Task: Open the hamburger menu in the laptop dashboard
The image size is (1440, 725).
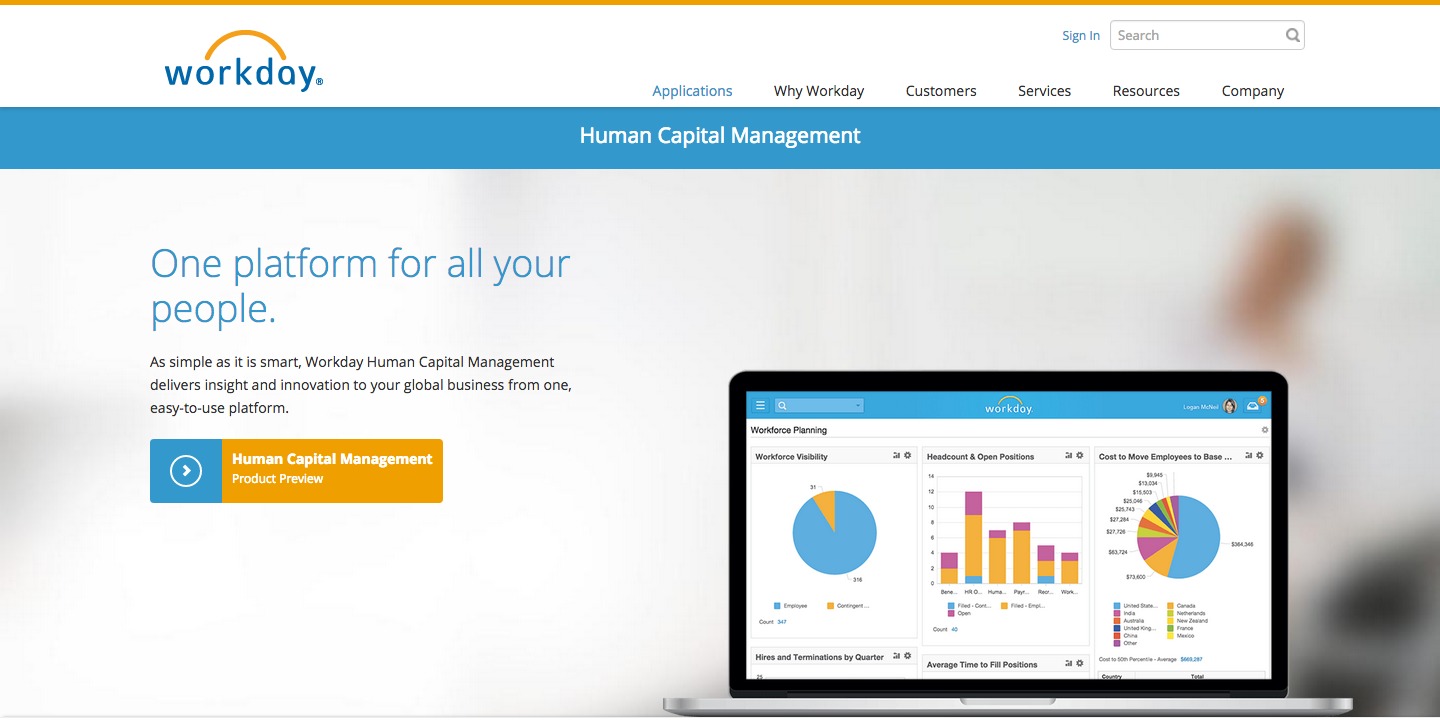Action: click(760, 405)
